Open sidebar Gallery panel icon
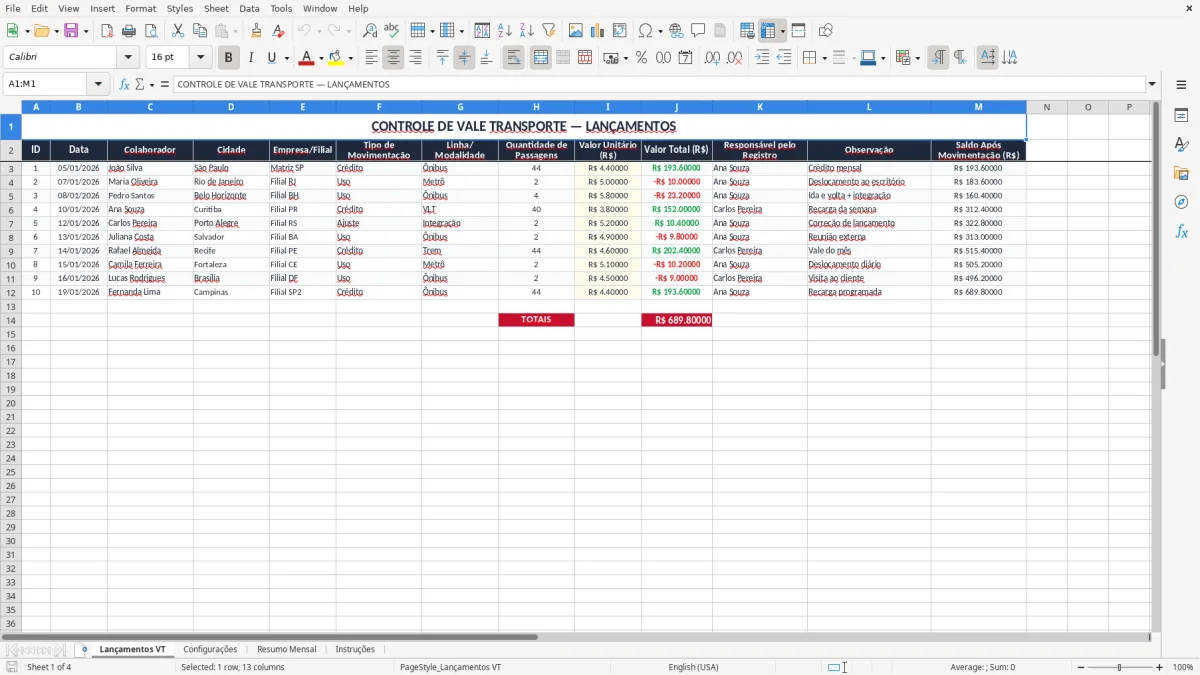The width and height of the screenshot is (1200, 675). coord(1182,174)
